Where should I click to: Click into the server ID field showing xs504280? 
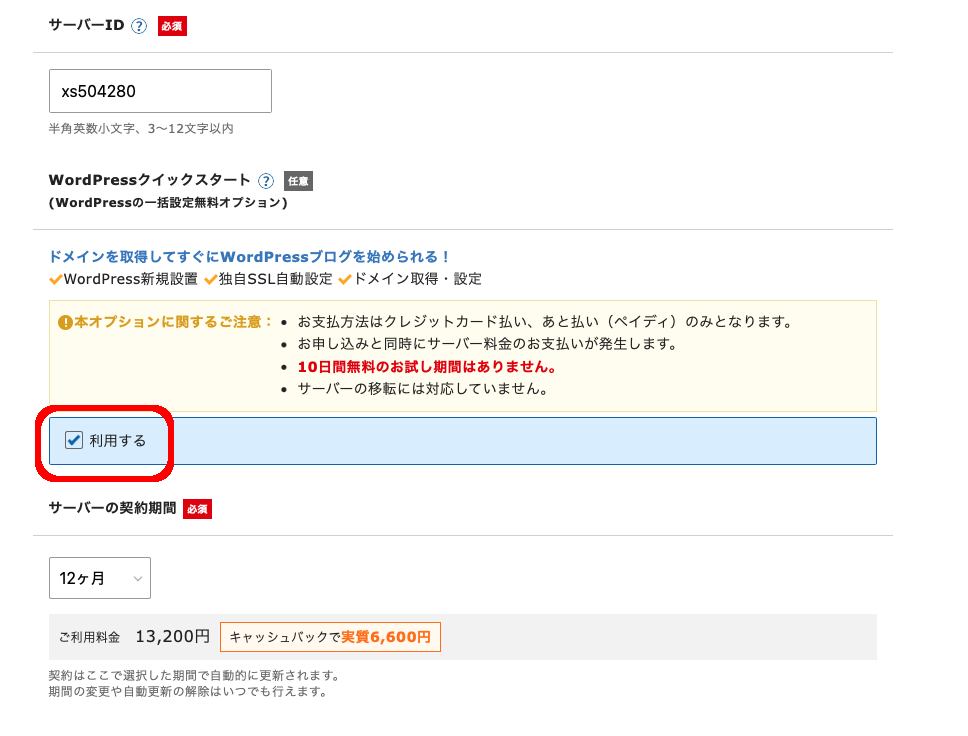[160, 91]
